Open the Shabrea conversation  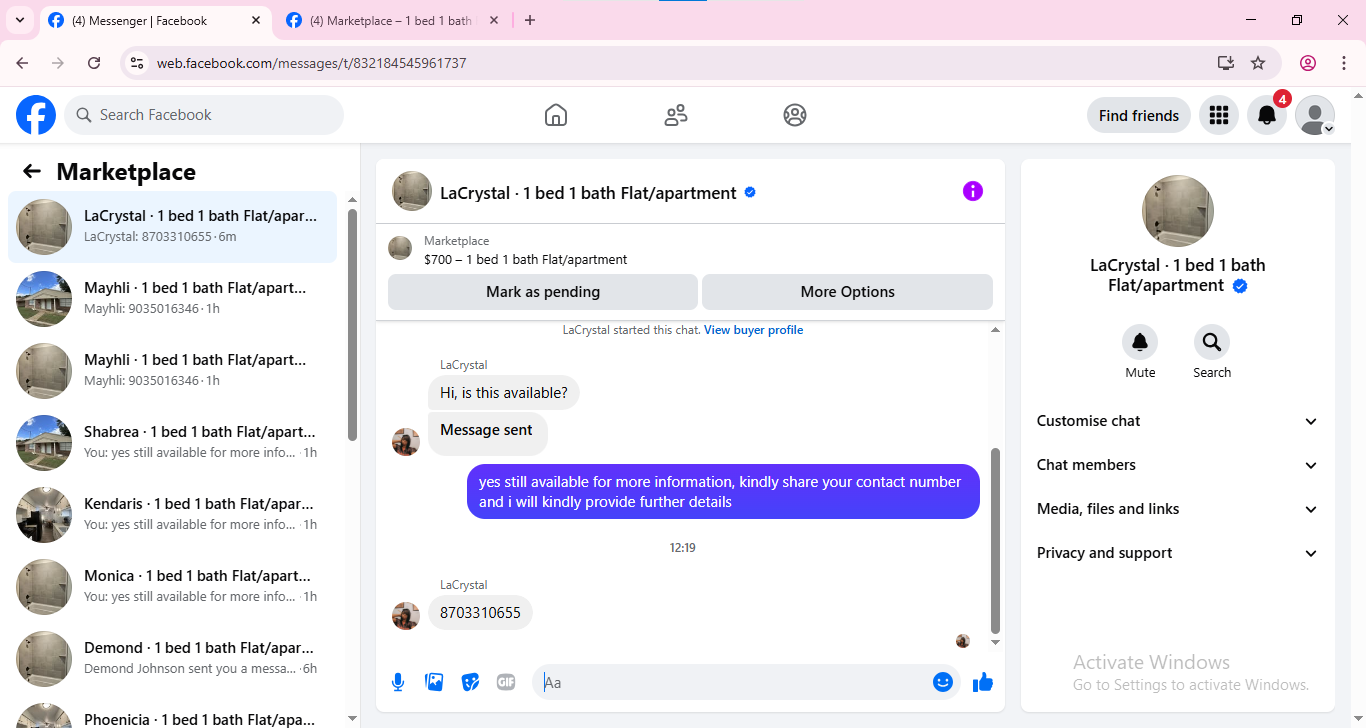tap(172, 443)
